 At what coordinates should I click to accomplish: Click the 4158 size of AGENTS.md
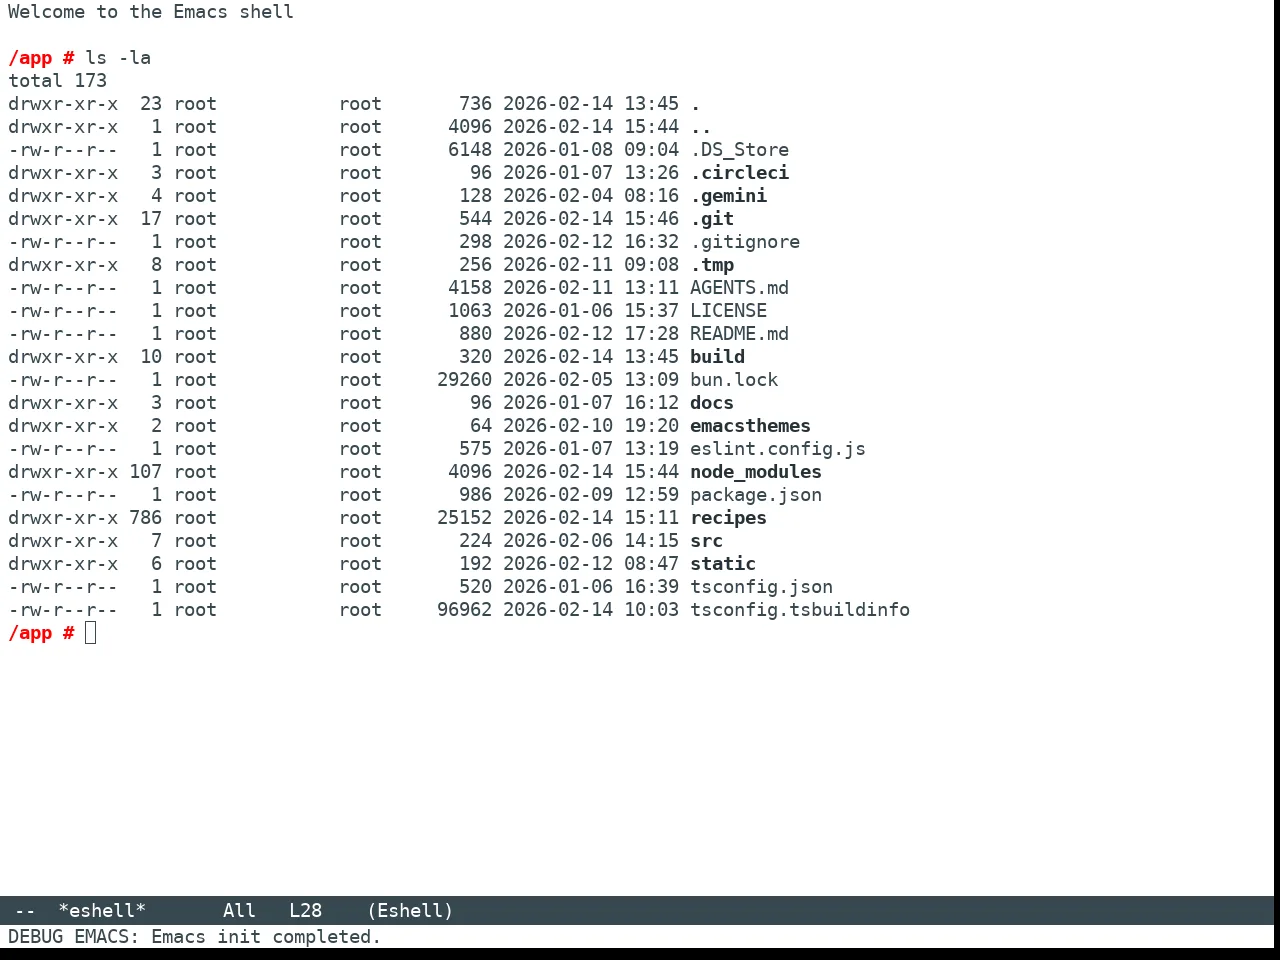[x=470, y=288]
